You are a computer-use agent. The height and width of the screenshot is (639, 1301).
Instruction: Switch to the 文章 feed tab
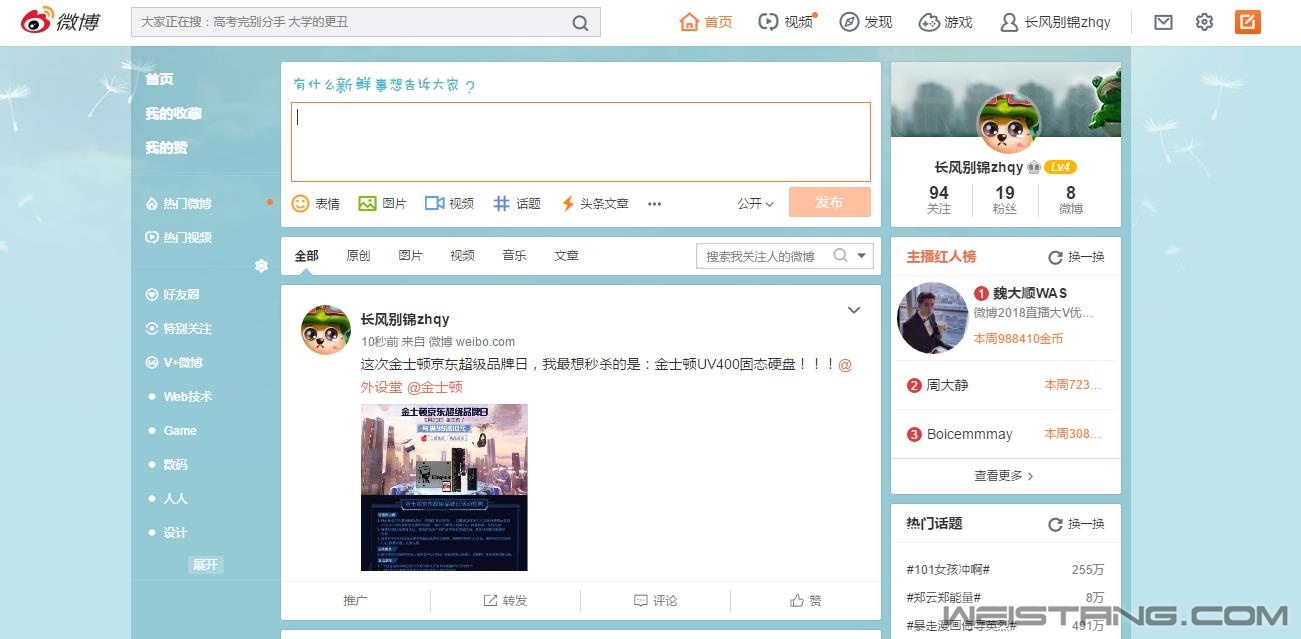point(566,256)
